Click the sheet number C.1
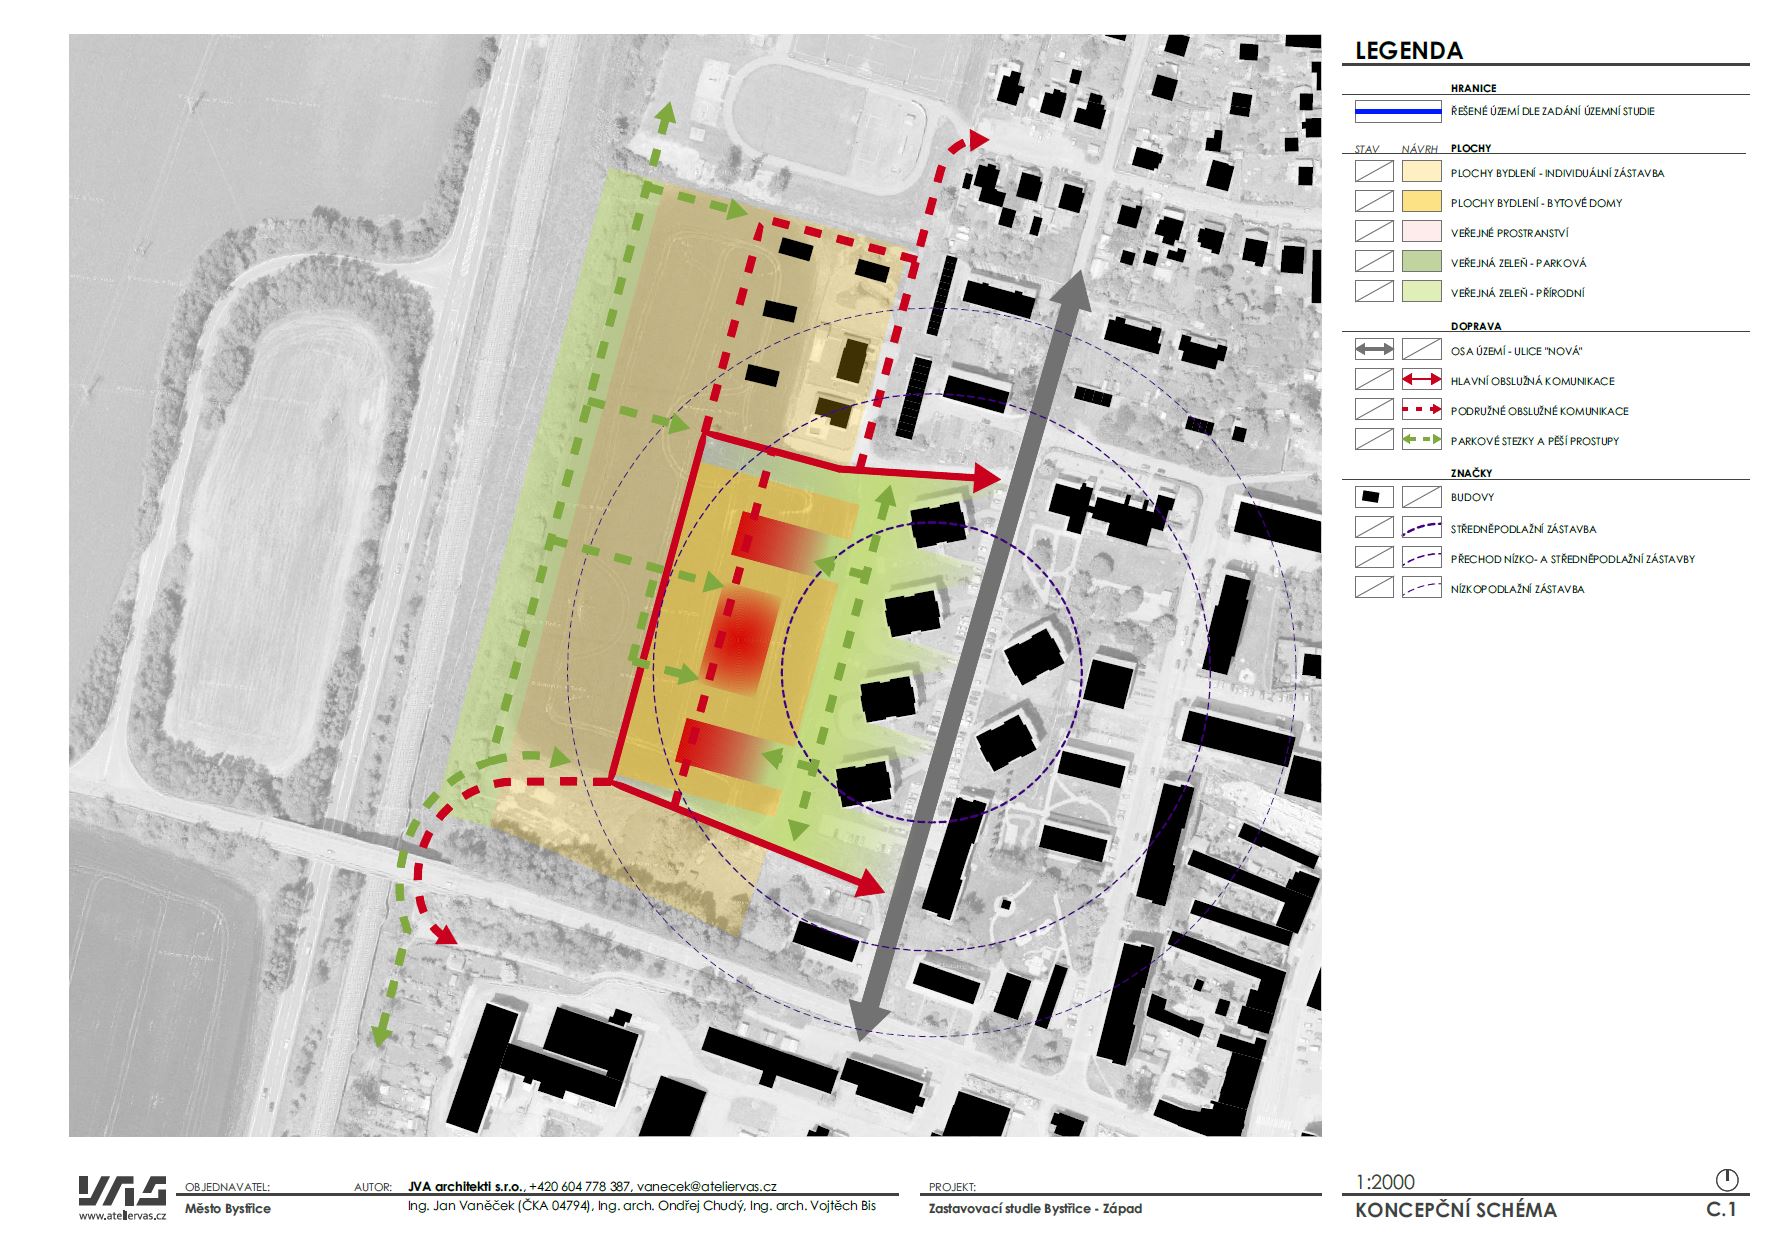Viewport: 1784px width, 1258px height. point(1721,1210)
